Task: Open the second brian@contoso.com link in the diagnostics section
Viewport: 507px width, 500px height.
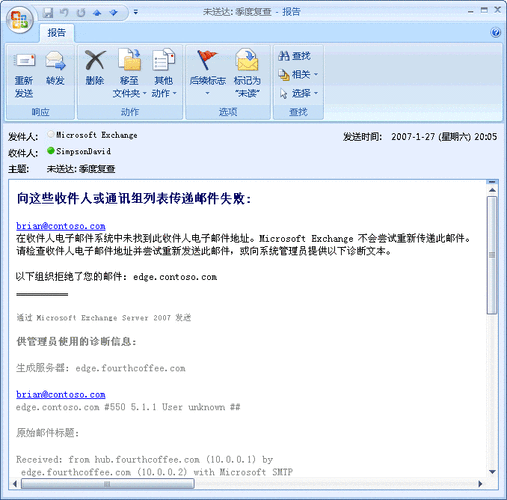Action: point(61,394)
